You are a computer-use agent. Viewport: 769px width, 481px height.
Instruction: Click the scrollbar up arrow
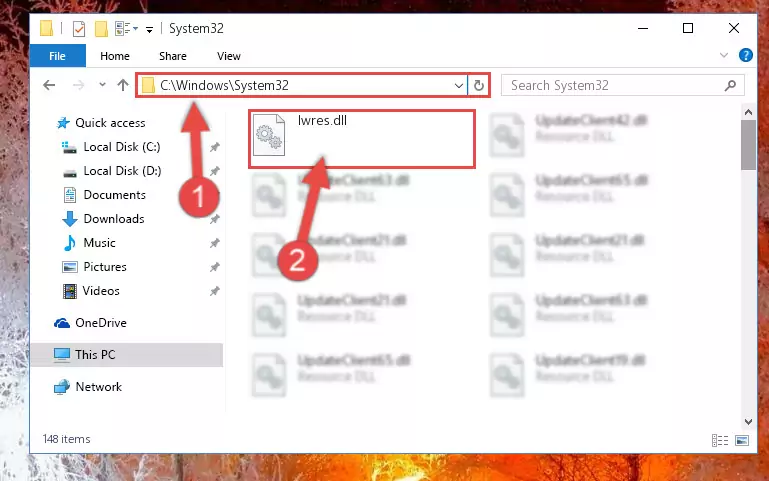[x=748, y=112]
